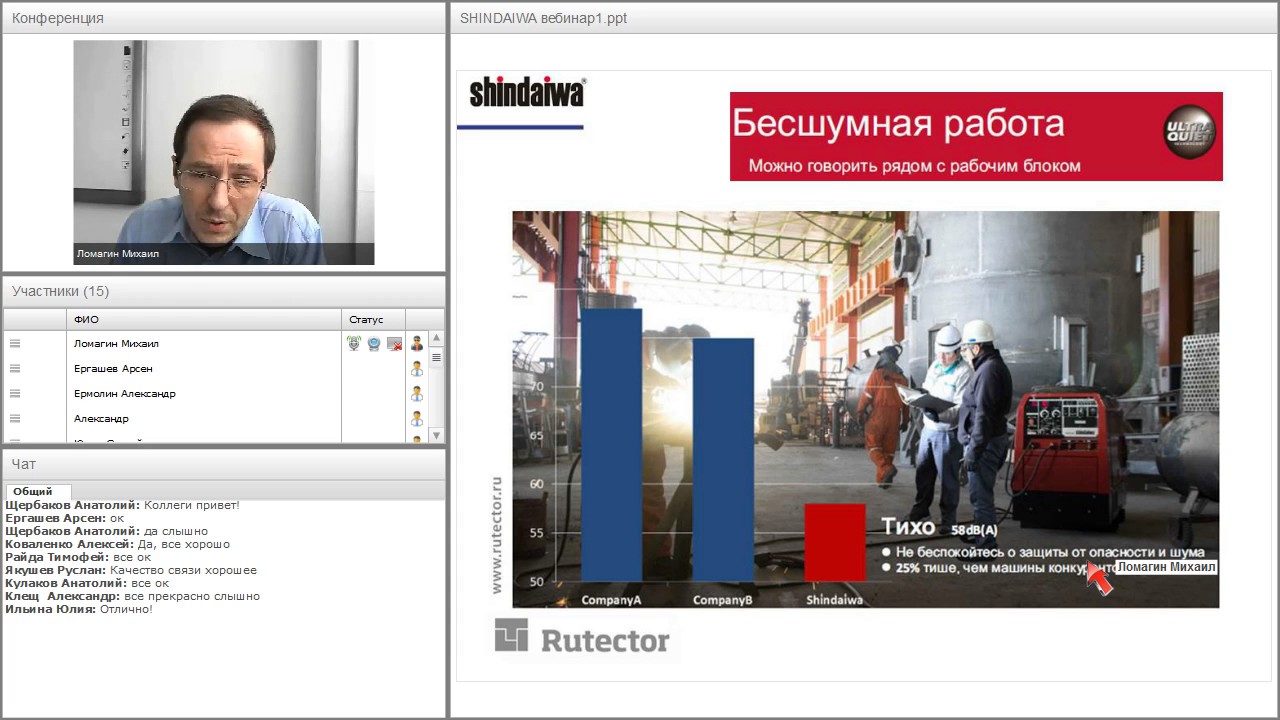Open row menu handle for Александр
Viewport: 1280px width, 720px height.
tap(15, 418)
